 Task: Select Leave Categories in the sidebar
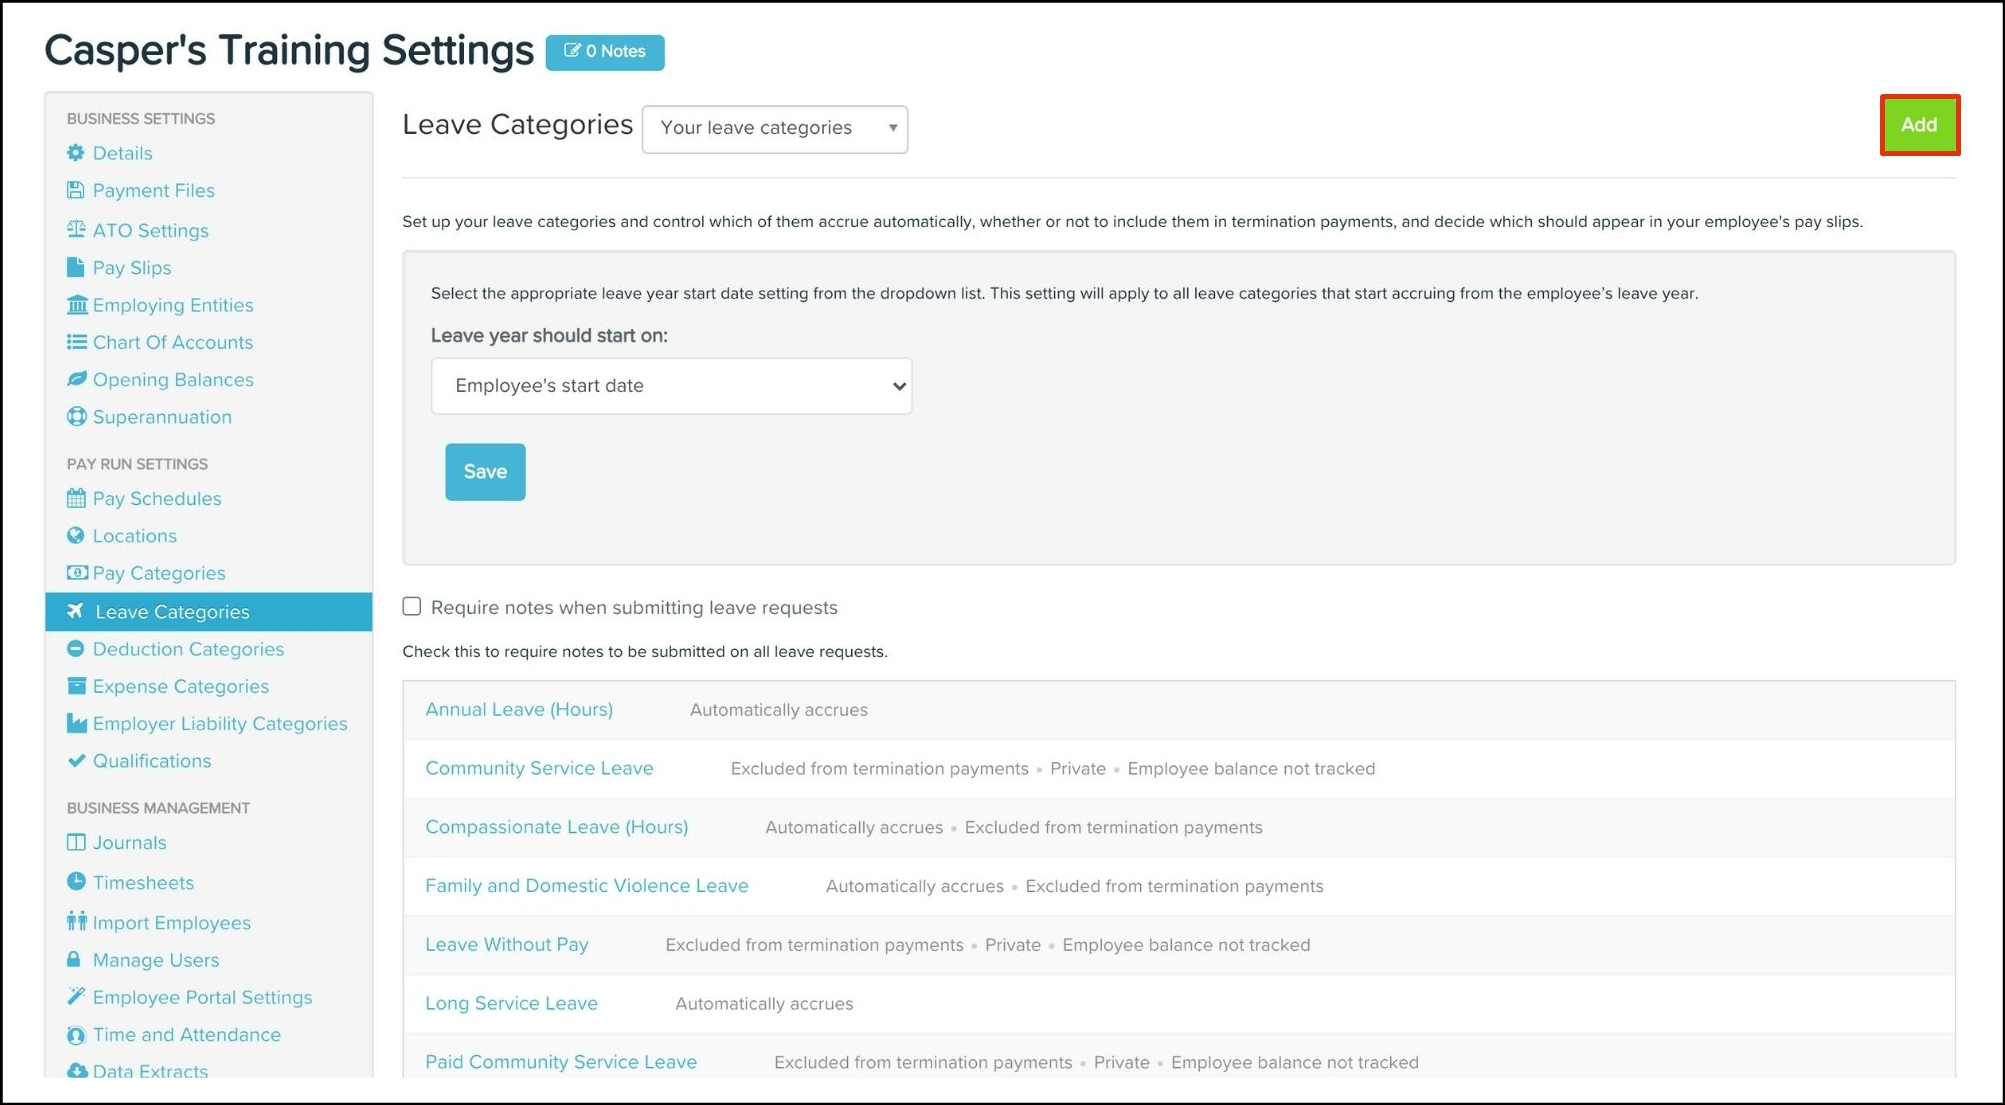click(x=172, y=612)
